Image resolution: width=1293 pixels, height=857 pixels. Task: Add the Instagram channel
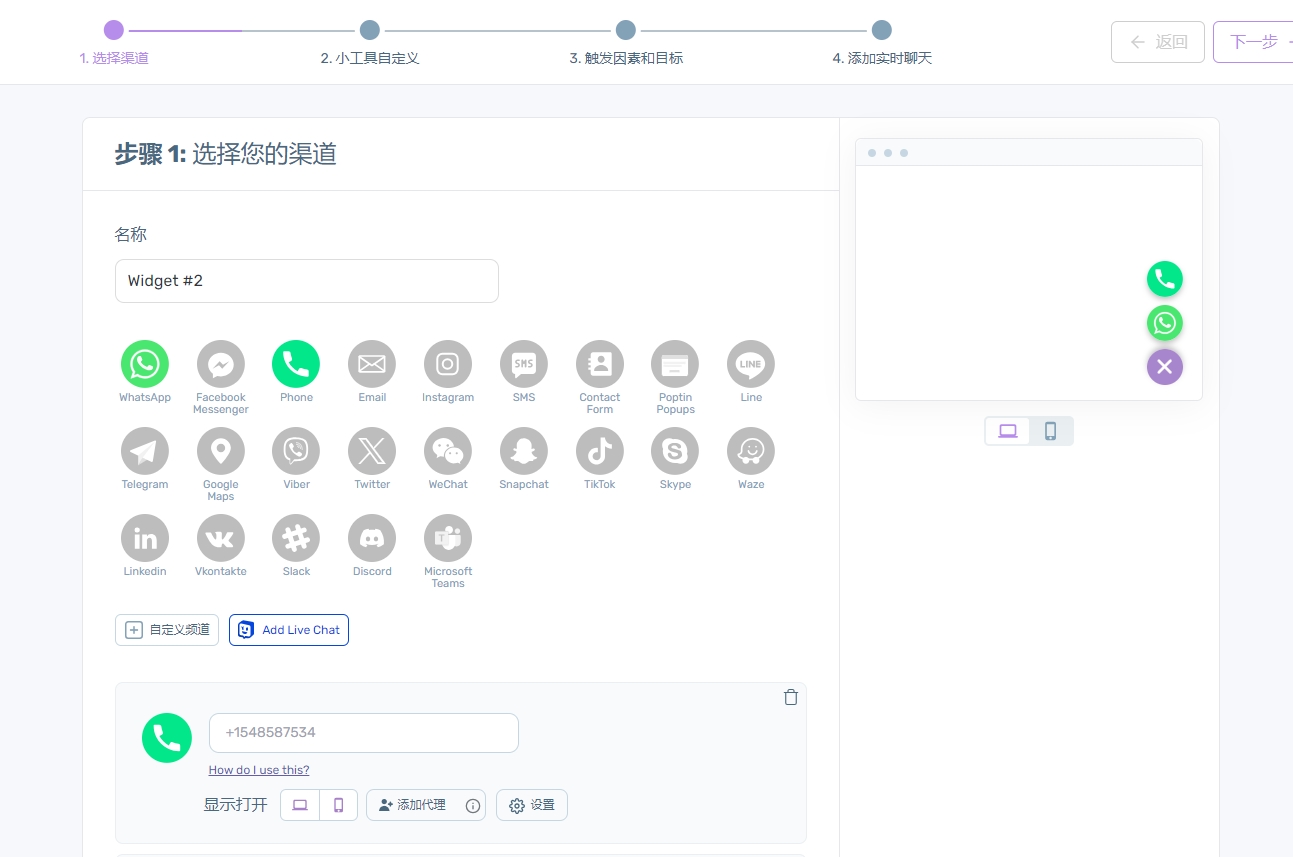[x=448, y=364]
